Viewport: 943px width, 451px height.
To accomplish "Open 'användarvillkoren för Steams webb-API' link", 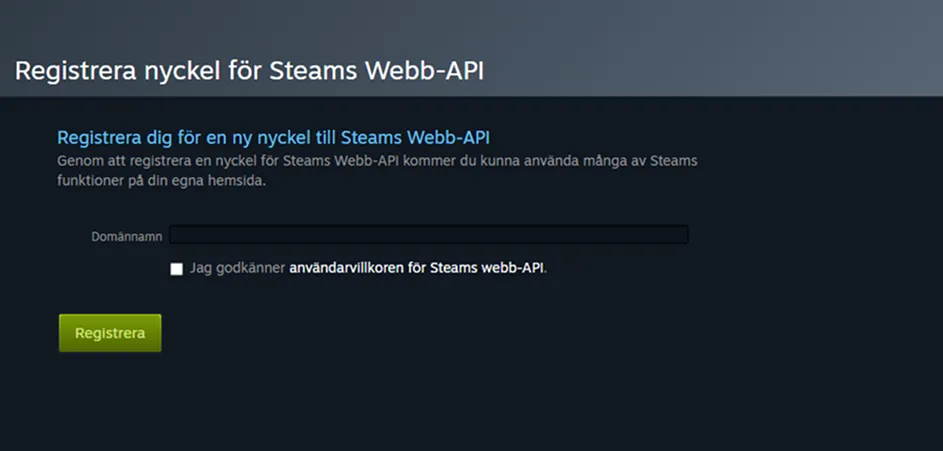I will tap(417, 268).
